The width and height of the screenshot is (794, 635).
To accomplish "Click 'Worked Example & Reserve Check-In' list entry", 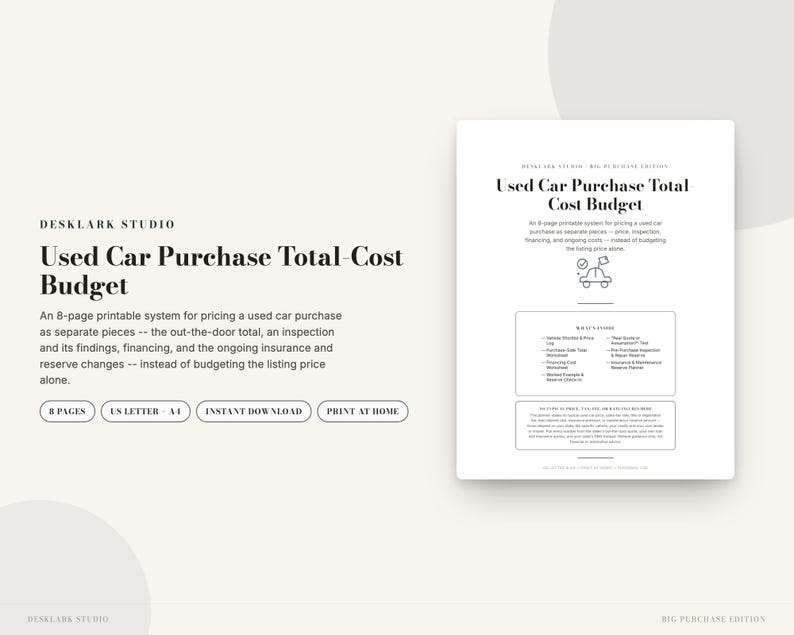I will pyautogui.click(x=563, y=377).
